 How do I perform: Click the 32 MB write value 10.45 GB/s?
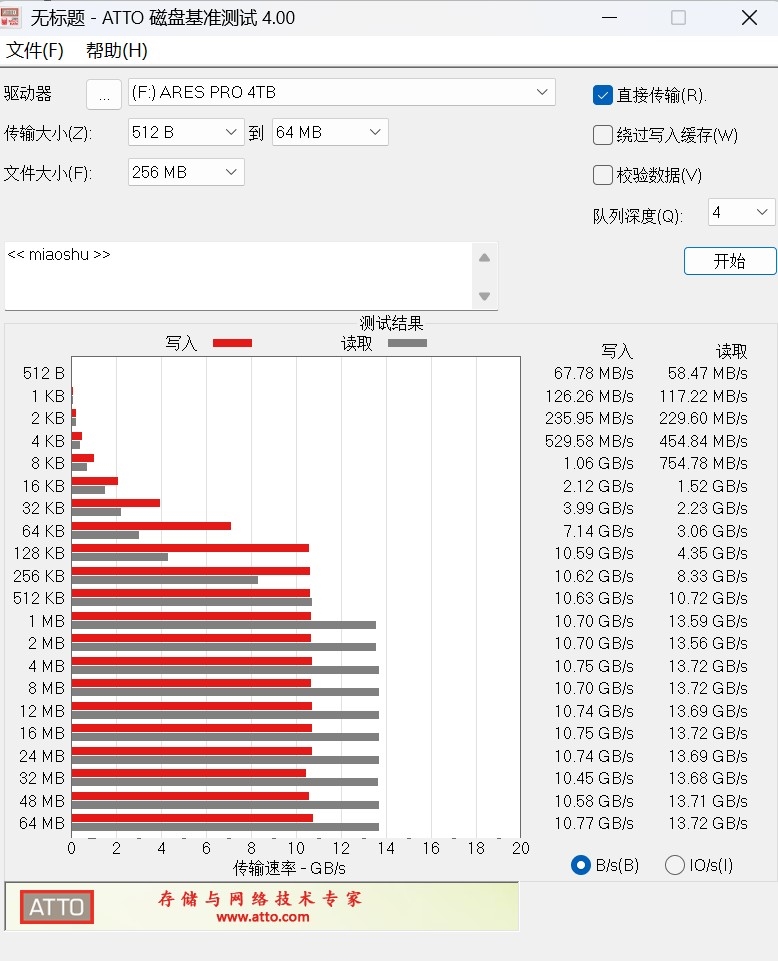coord(593,778)
